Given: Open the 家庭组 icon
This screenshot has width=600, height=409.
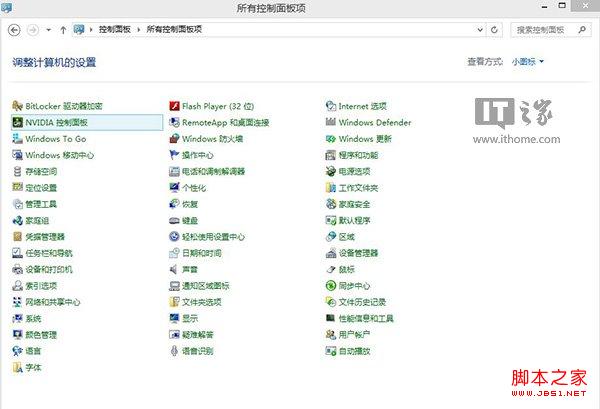Looking at the screenshot, I should point(18,220).
